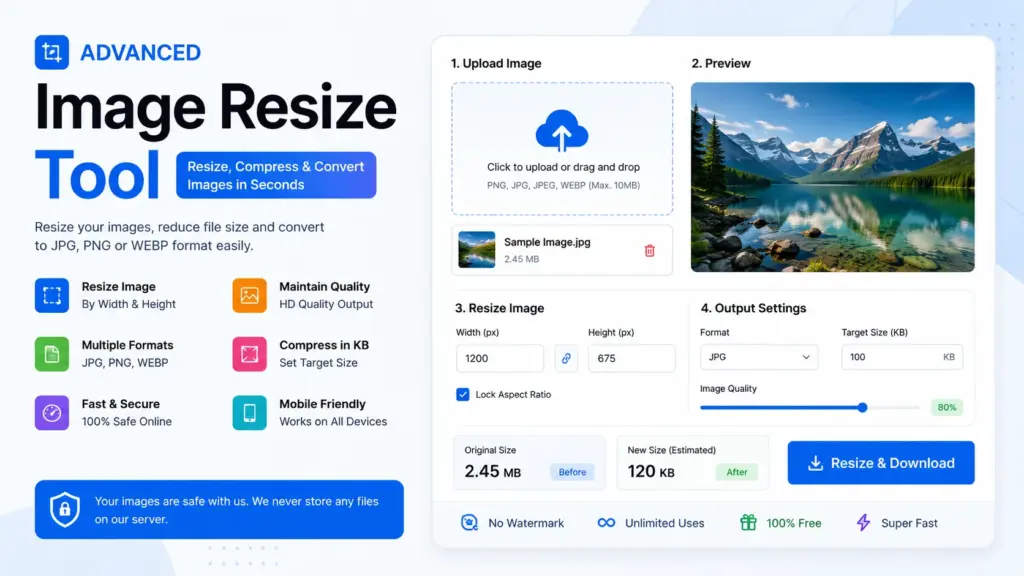Click the Super Fast lightning icon
This screenshot has height=576, width=1024.
point(863,522)
